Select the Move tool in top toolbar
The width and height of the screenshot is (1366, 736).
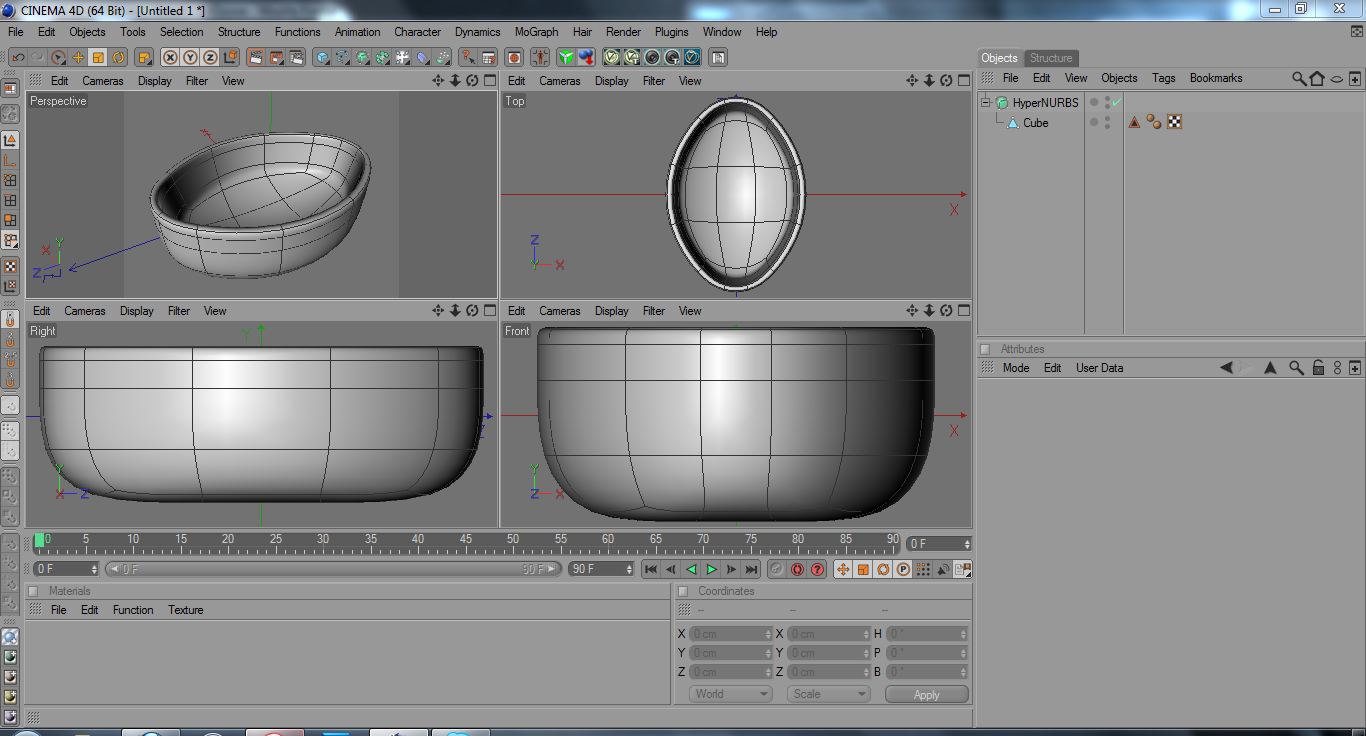pos(78,57)
